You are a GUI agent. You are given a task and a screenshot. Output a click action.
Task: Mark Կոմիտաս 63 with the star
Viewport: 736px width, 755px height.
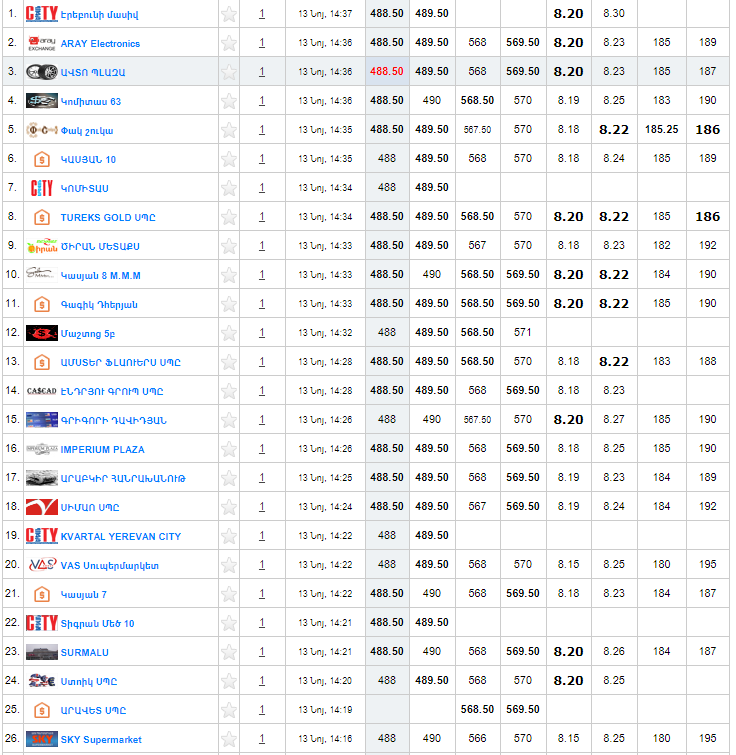click(x=229, y=101)
